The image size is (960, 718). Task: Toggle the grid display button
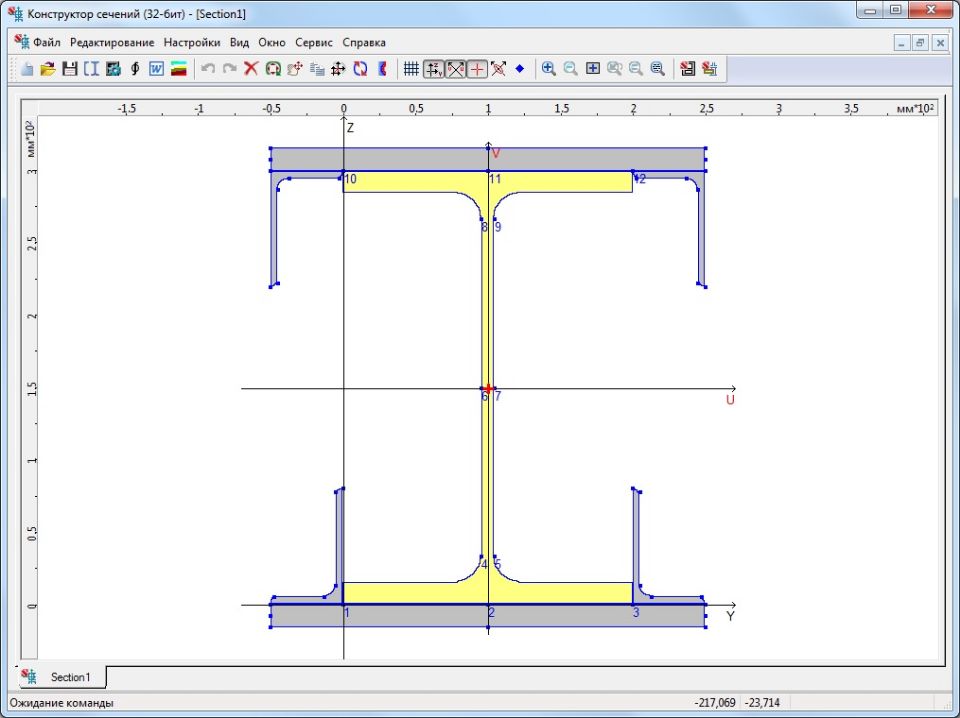(x=411, y=69)
